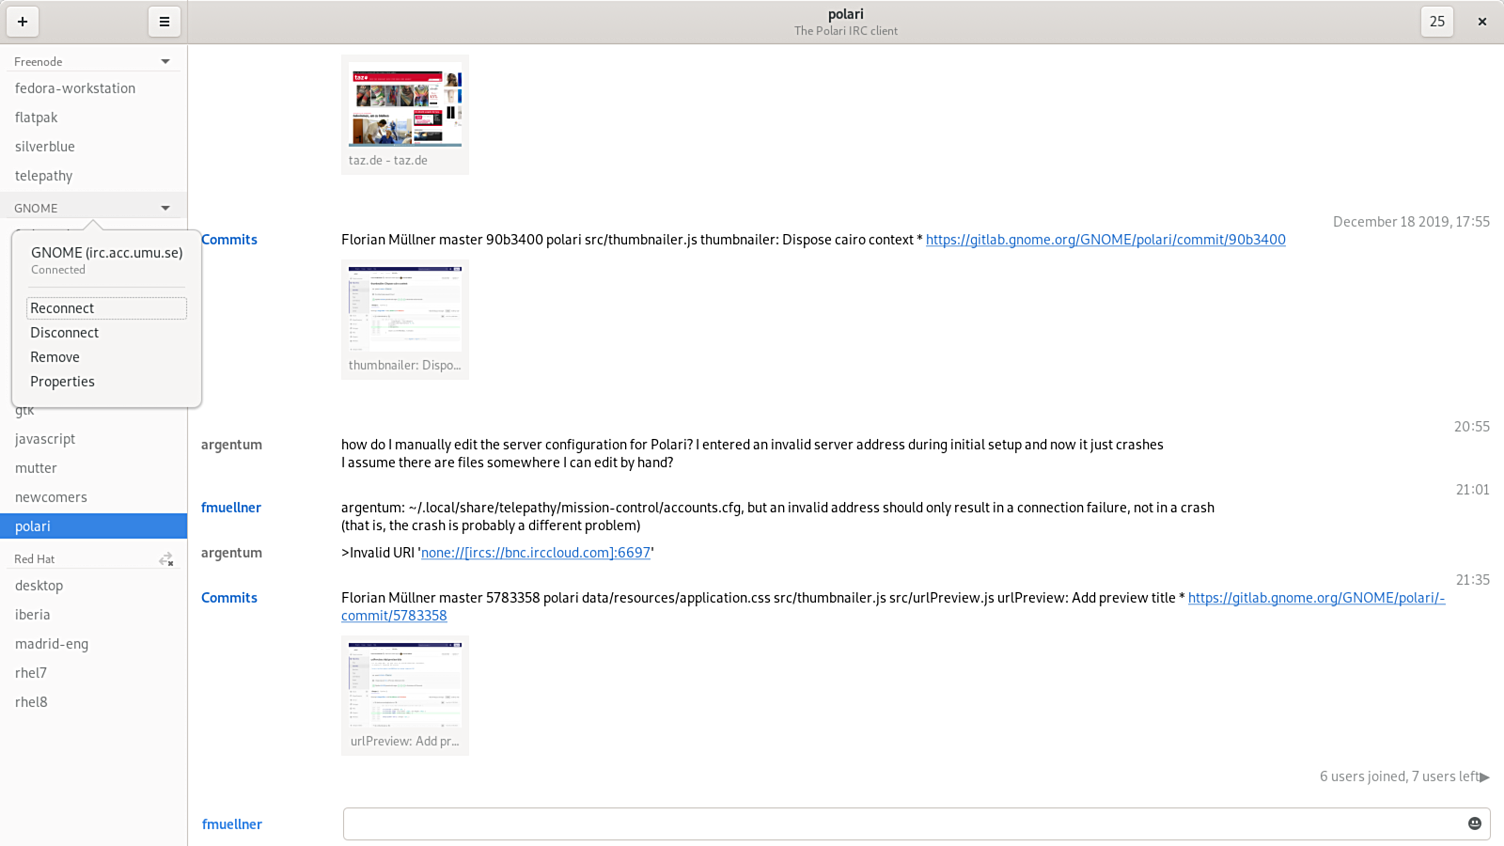Viewport: 1504px width, 846px height.
Task: Expand the joined and left users arrow
Action: [1485, 777]
